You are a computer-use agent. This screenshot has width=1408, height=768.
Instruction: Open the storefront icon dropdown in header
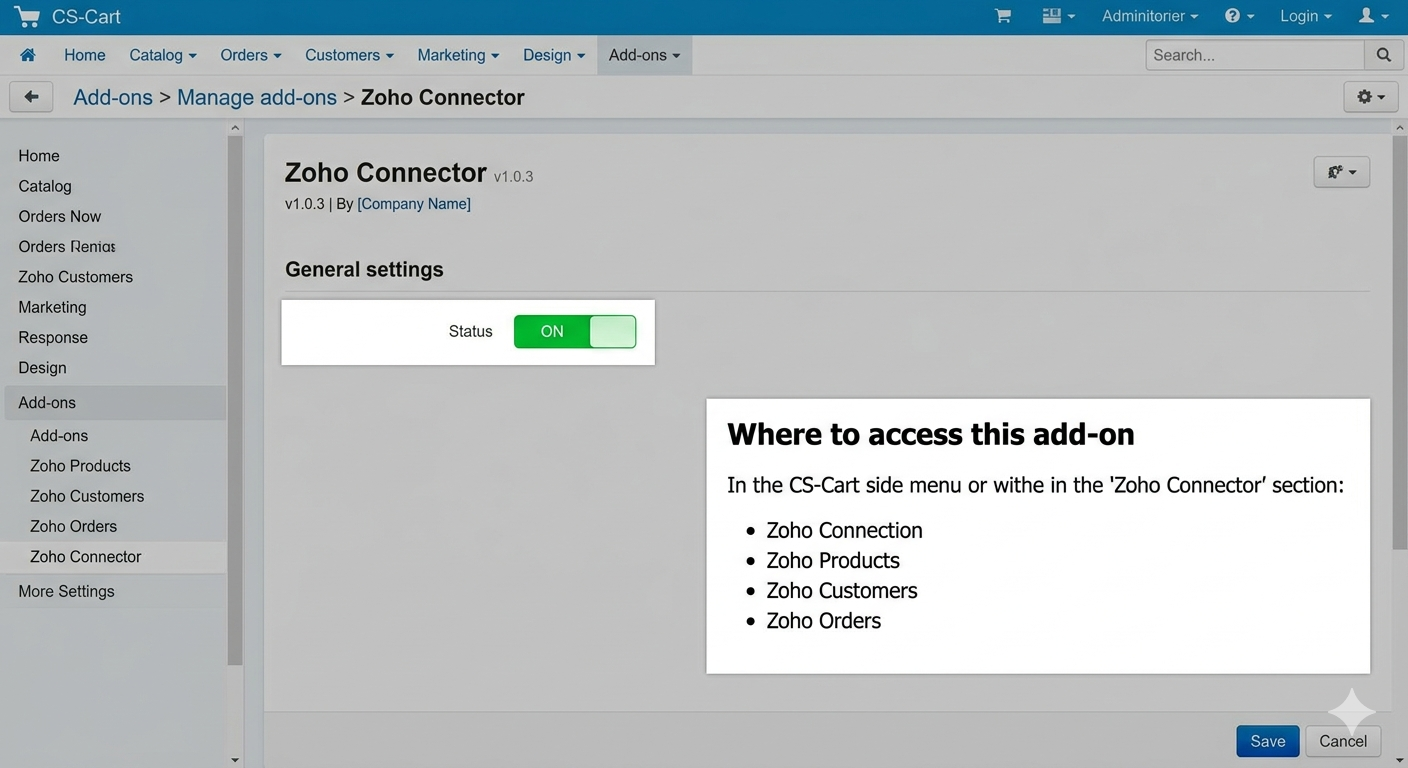(x=1058, y=16)
